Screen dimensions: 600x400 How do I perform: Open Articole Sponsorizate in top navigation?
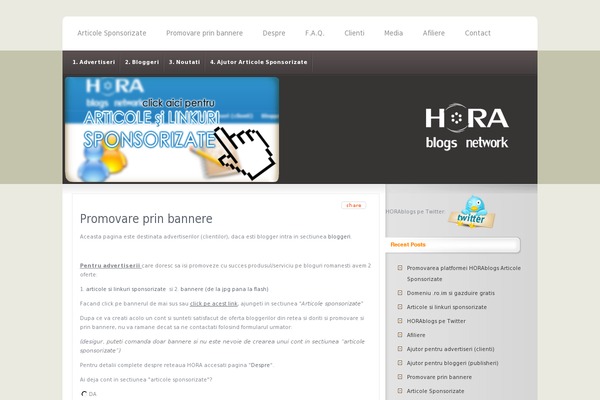[x=112, y=33]
